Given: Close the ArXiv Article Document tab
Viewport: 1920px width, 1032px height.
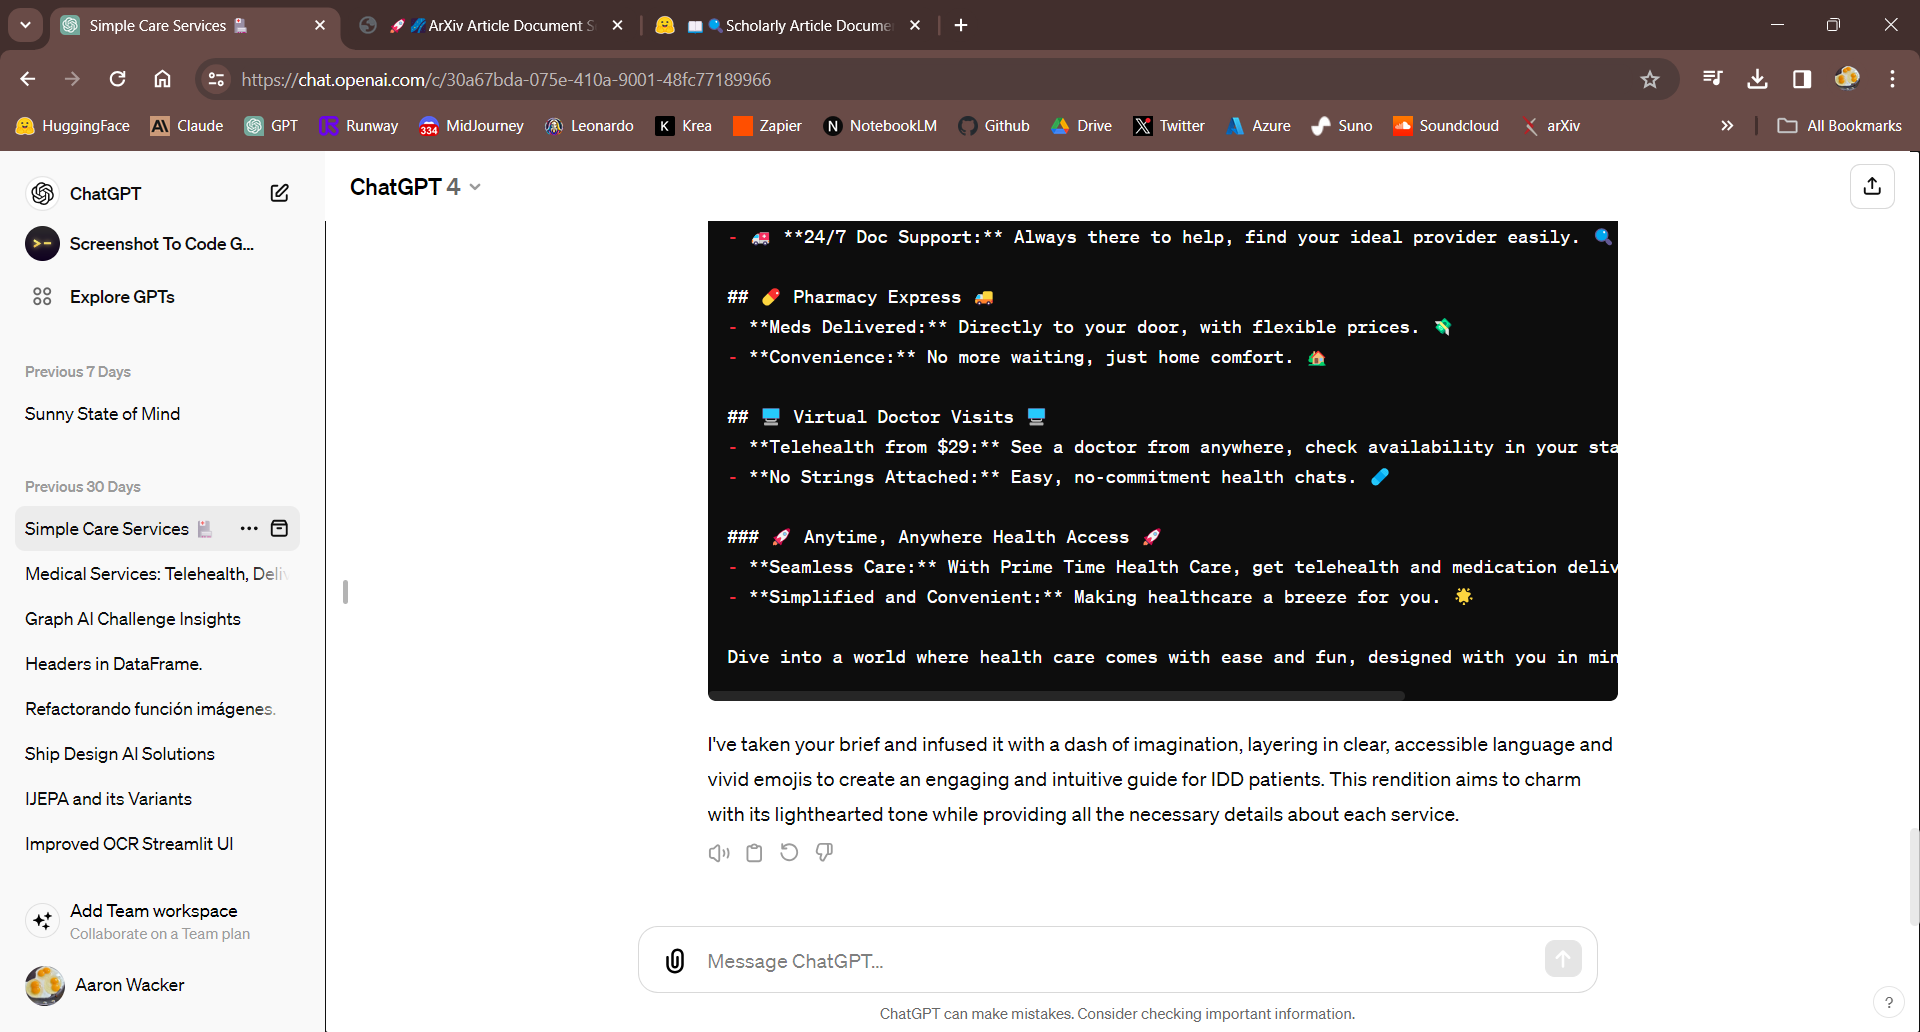Looking at the screenshot, I should 618,26.
